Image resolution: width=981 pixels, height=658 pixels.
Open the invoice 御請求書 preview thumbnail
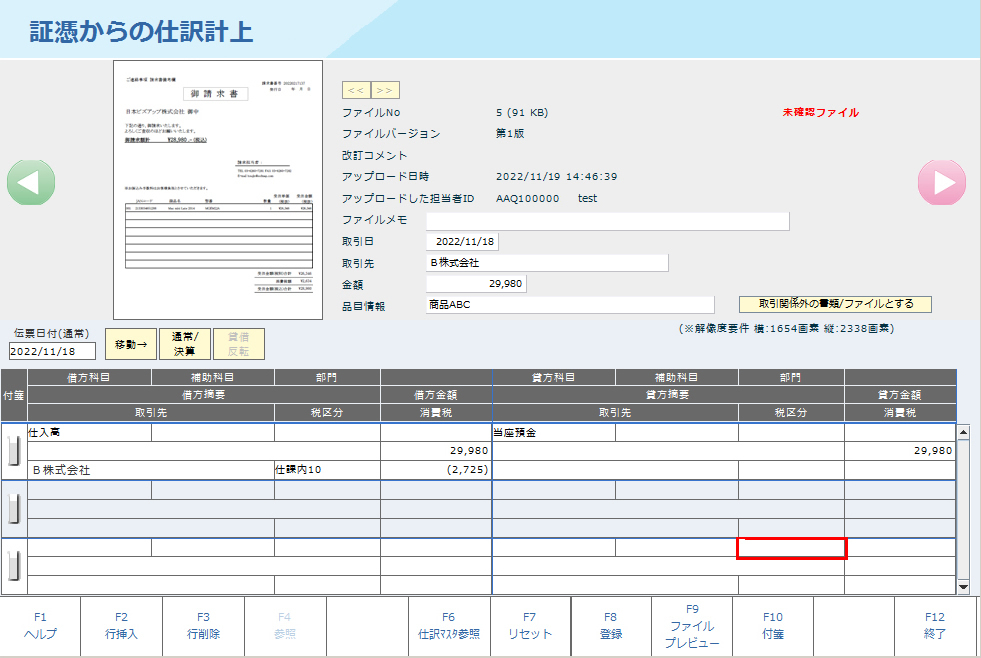point(218,190)
